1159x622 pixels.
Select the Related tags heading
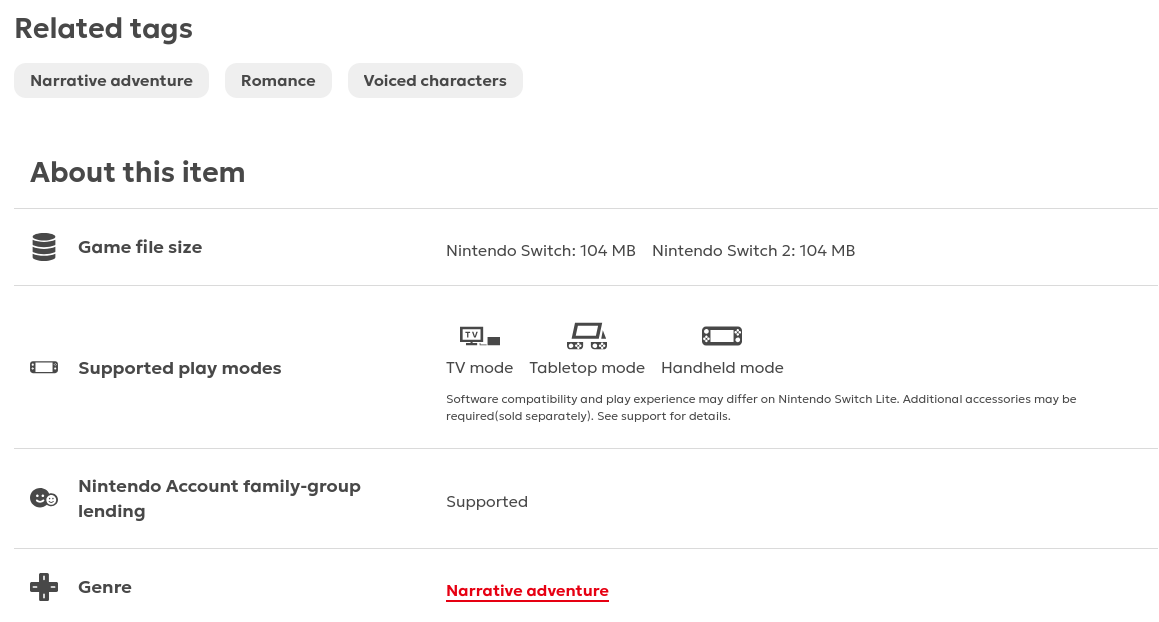[x=103, y=29]
